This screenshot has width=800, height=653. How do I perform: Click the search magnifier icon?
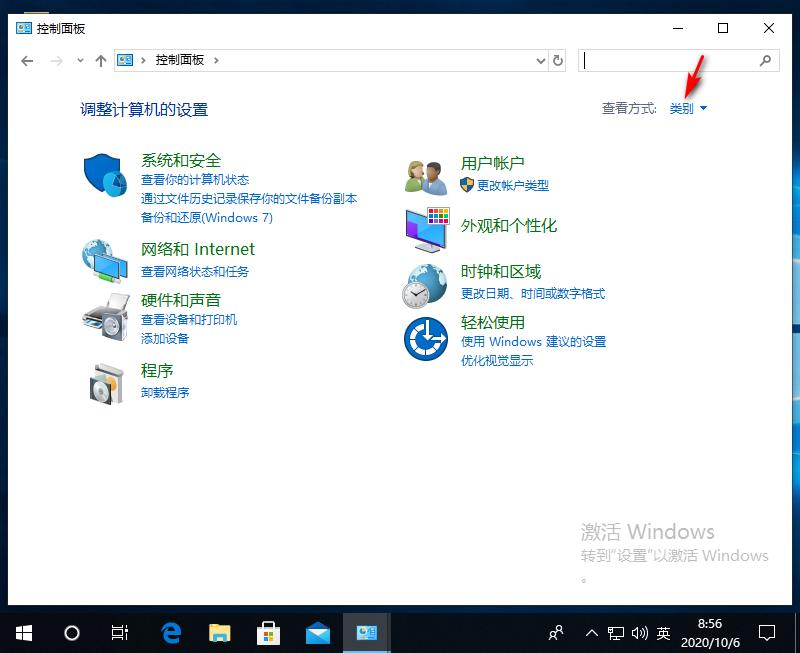coord(765,61)
